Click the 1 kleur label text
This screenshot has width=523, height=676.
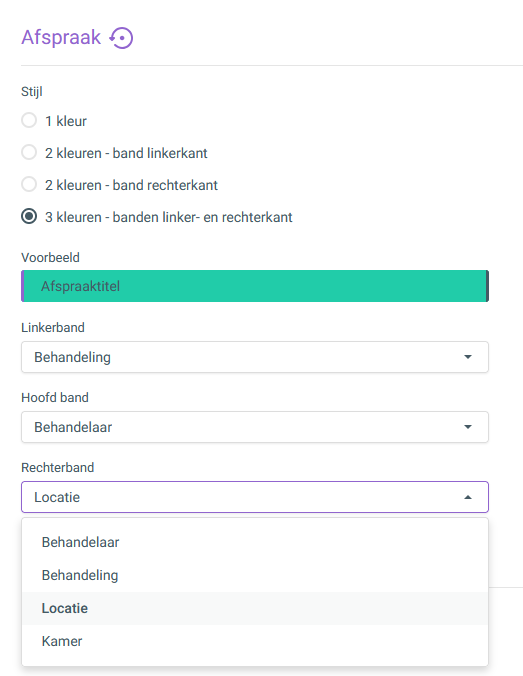[x=66, y=121]
